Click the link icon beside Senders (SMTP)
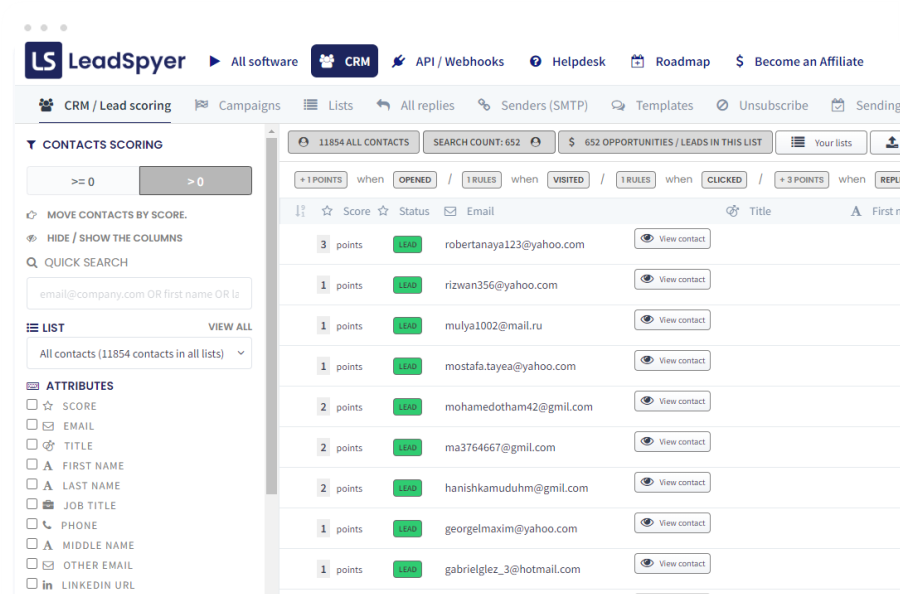Viewport: 900px width, 594px height. pos(484,105)
